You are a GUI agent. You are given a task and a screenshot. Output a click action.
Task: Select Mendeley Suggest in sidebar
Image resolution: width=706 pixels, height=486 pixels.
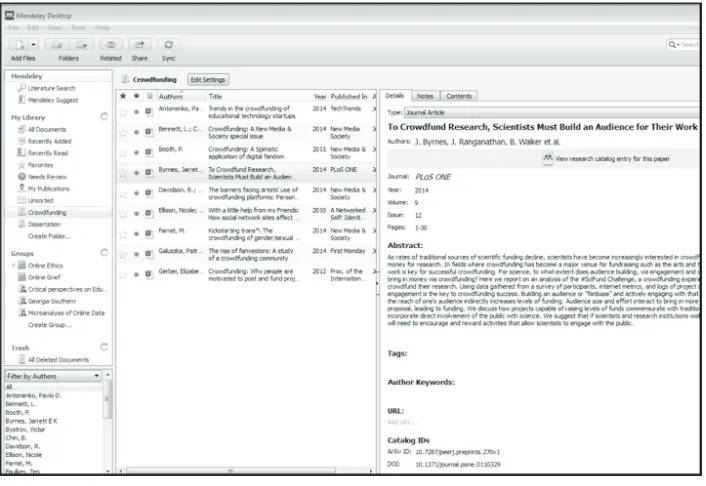click(x=52, y=100)
